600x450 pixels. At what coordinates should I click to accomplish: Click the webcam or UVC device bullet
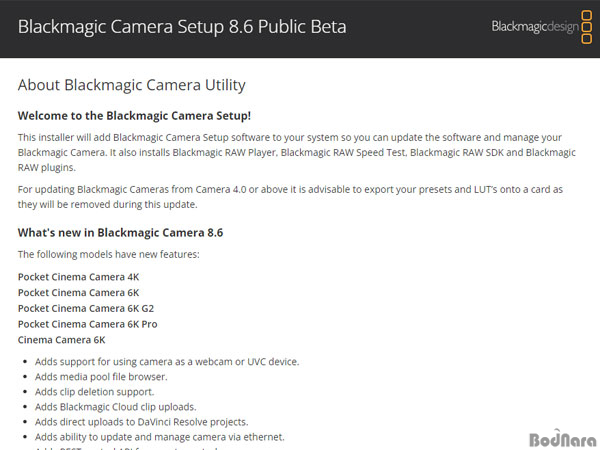(x=167, y=362)
